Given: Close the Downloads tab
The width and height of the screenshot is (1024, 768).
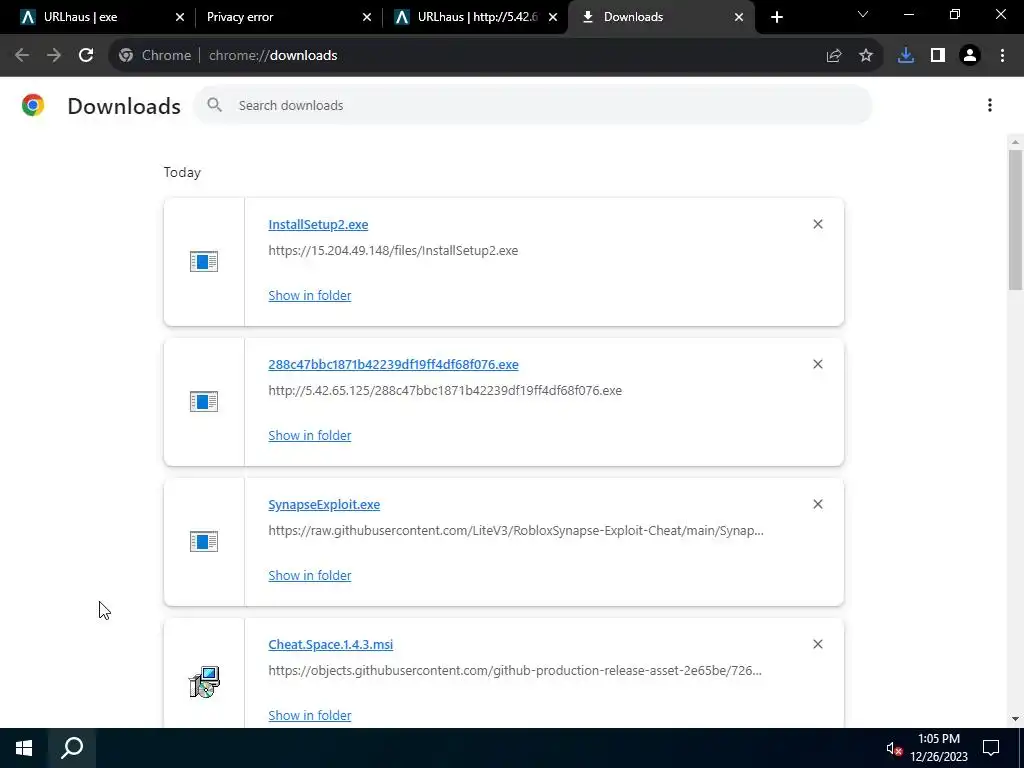Looking at the screenshot, I should coord(739,17).
